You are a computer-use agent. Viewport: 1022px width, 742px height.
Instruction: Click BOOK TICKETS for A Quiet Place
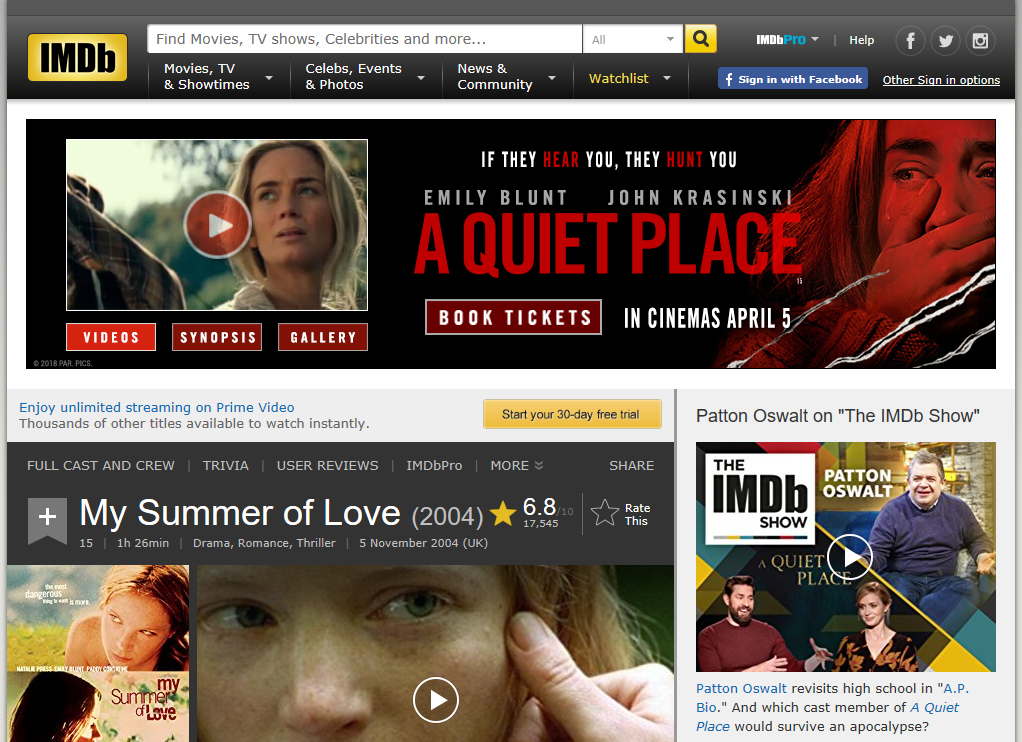[514, 318]
